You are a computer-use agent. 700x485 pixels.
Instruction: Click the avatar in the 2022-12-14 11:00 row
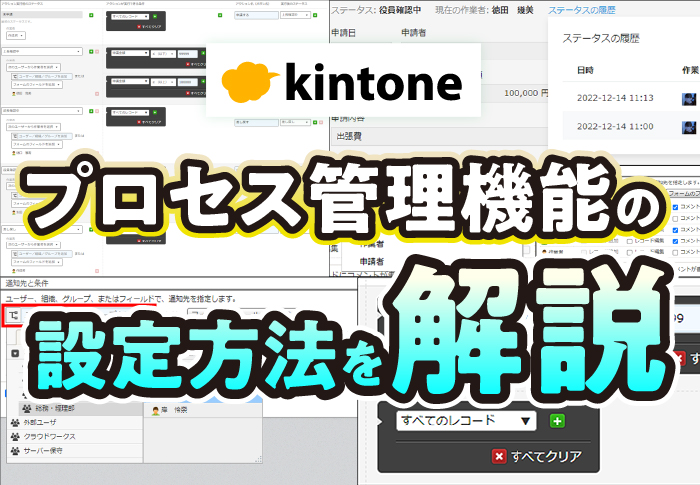pyautogui.click(x=689, y=127)
